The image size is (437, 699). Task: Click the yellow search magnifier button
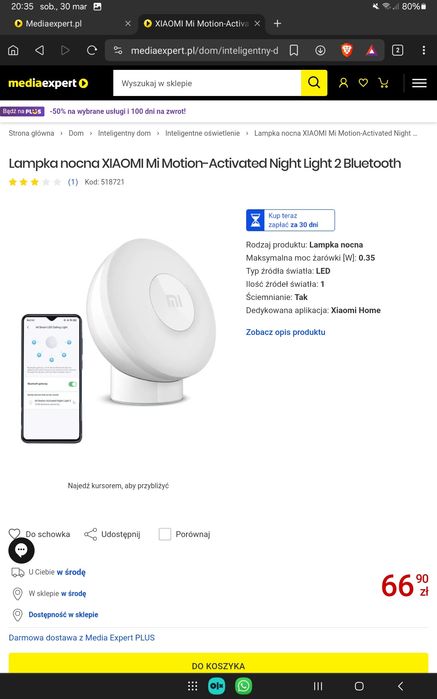314,83
